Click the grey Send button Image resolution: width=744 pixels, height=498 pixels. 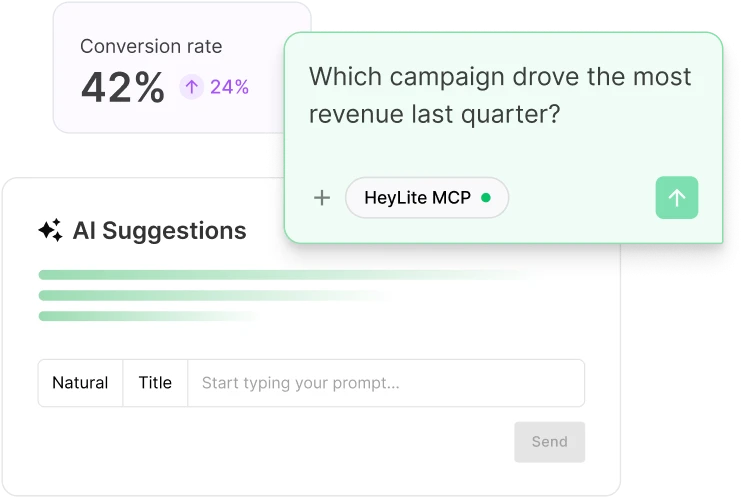[549, 442]
